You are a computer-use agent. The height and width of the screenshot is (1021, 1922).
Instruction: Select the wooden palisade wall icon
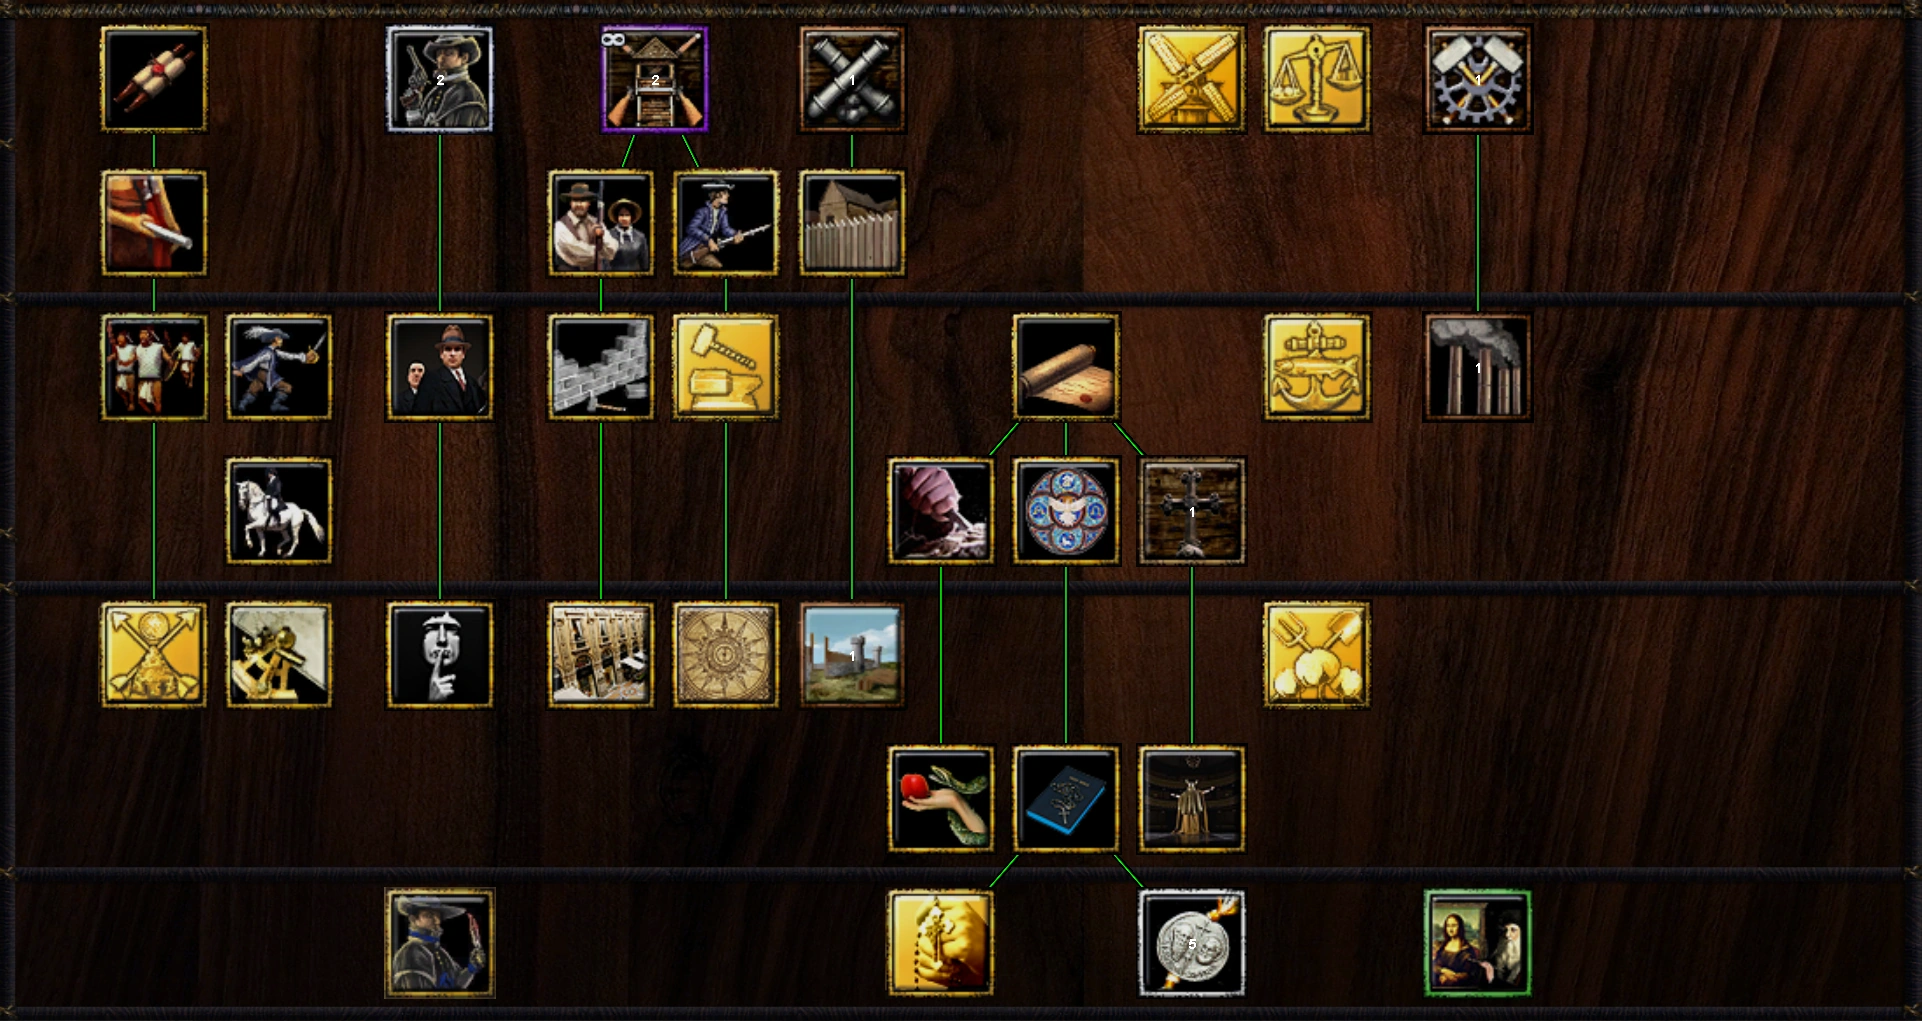tap(852, 223)
